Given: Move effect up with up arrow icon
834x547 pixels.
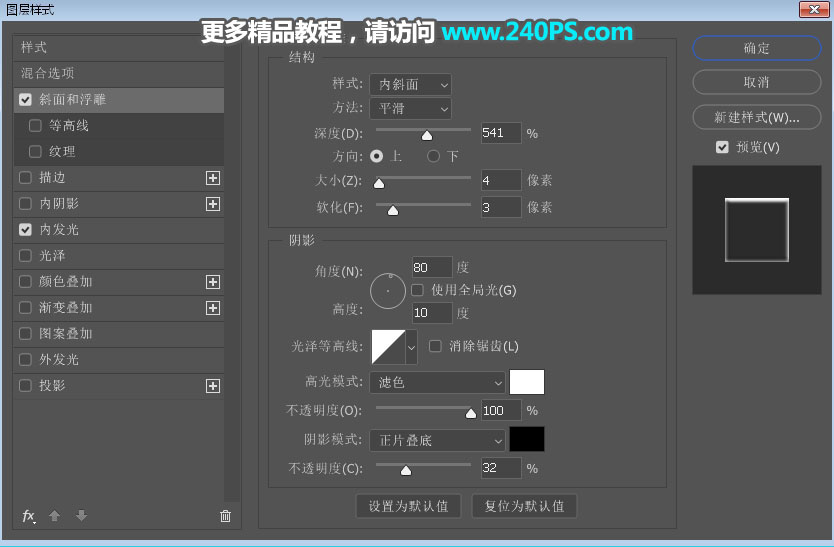Looking at the screenshot, I should tap(54, 515).
